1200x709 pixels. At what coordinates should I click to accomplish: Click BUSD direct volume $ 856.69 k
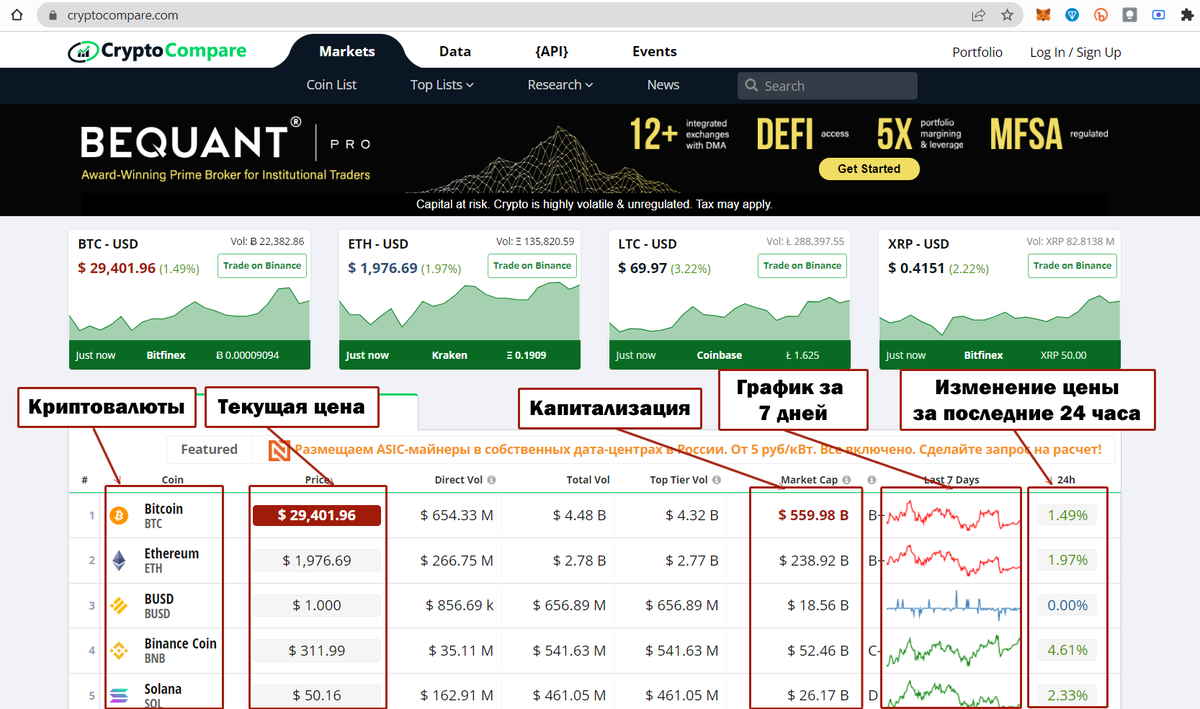459,606
